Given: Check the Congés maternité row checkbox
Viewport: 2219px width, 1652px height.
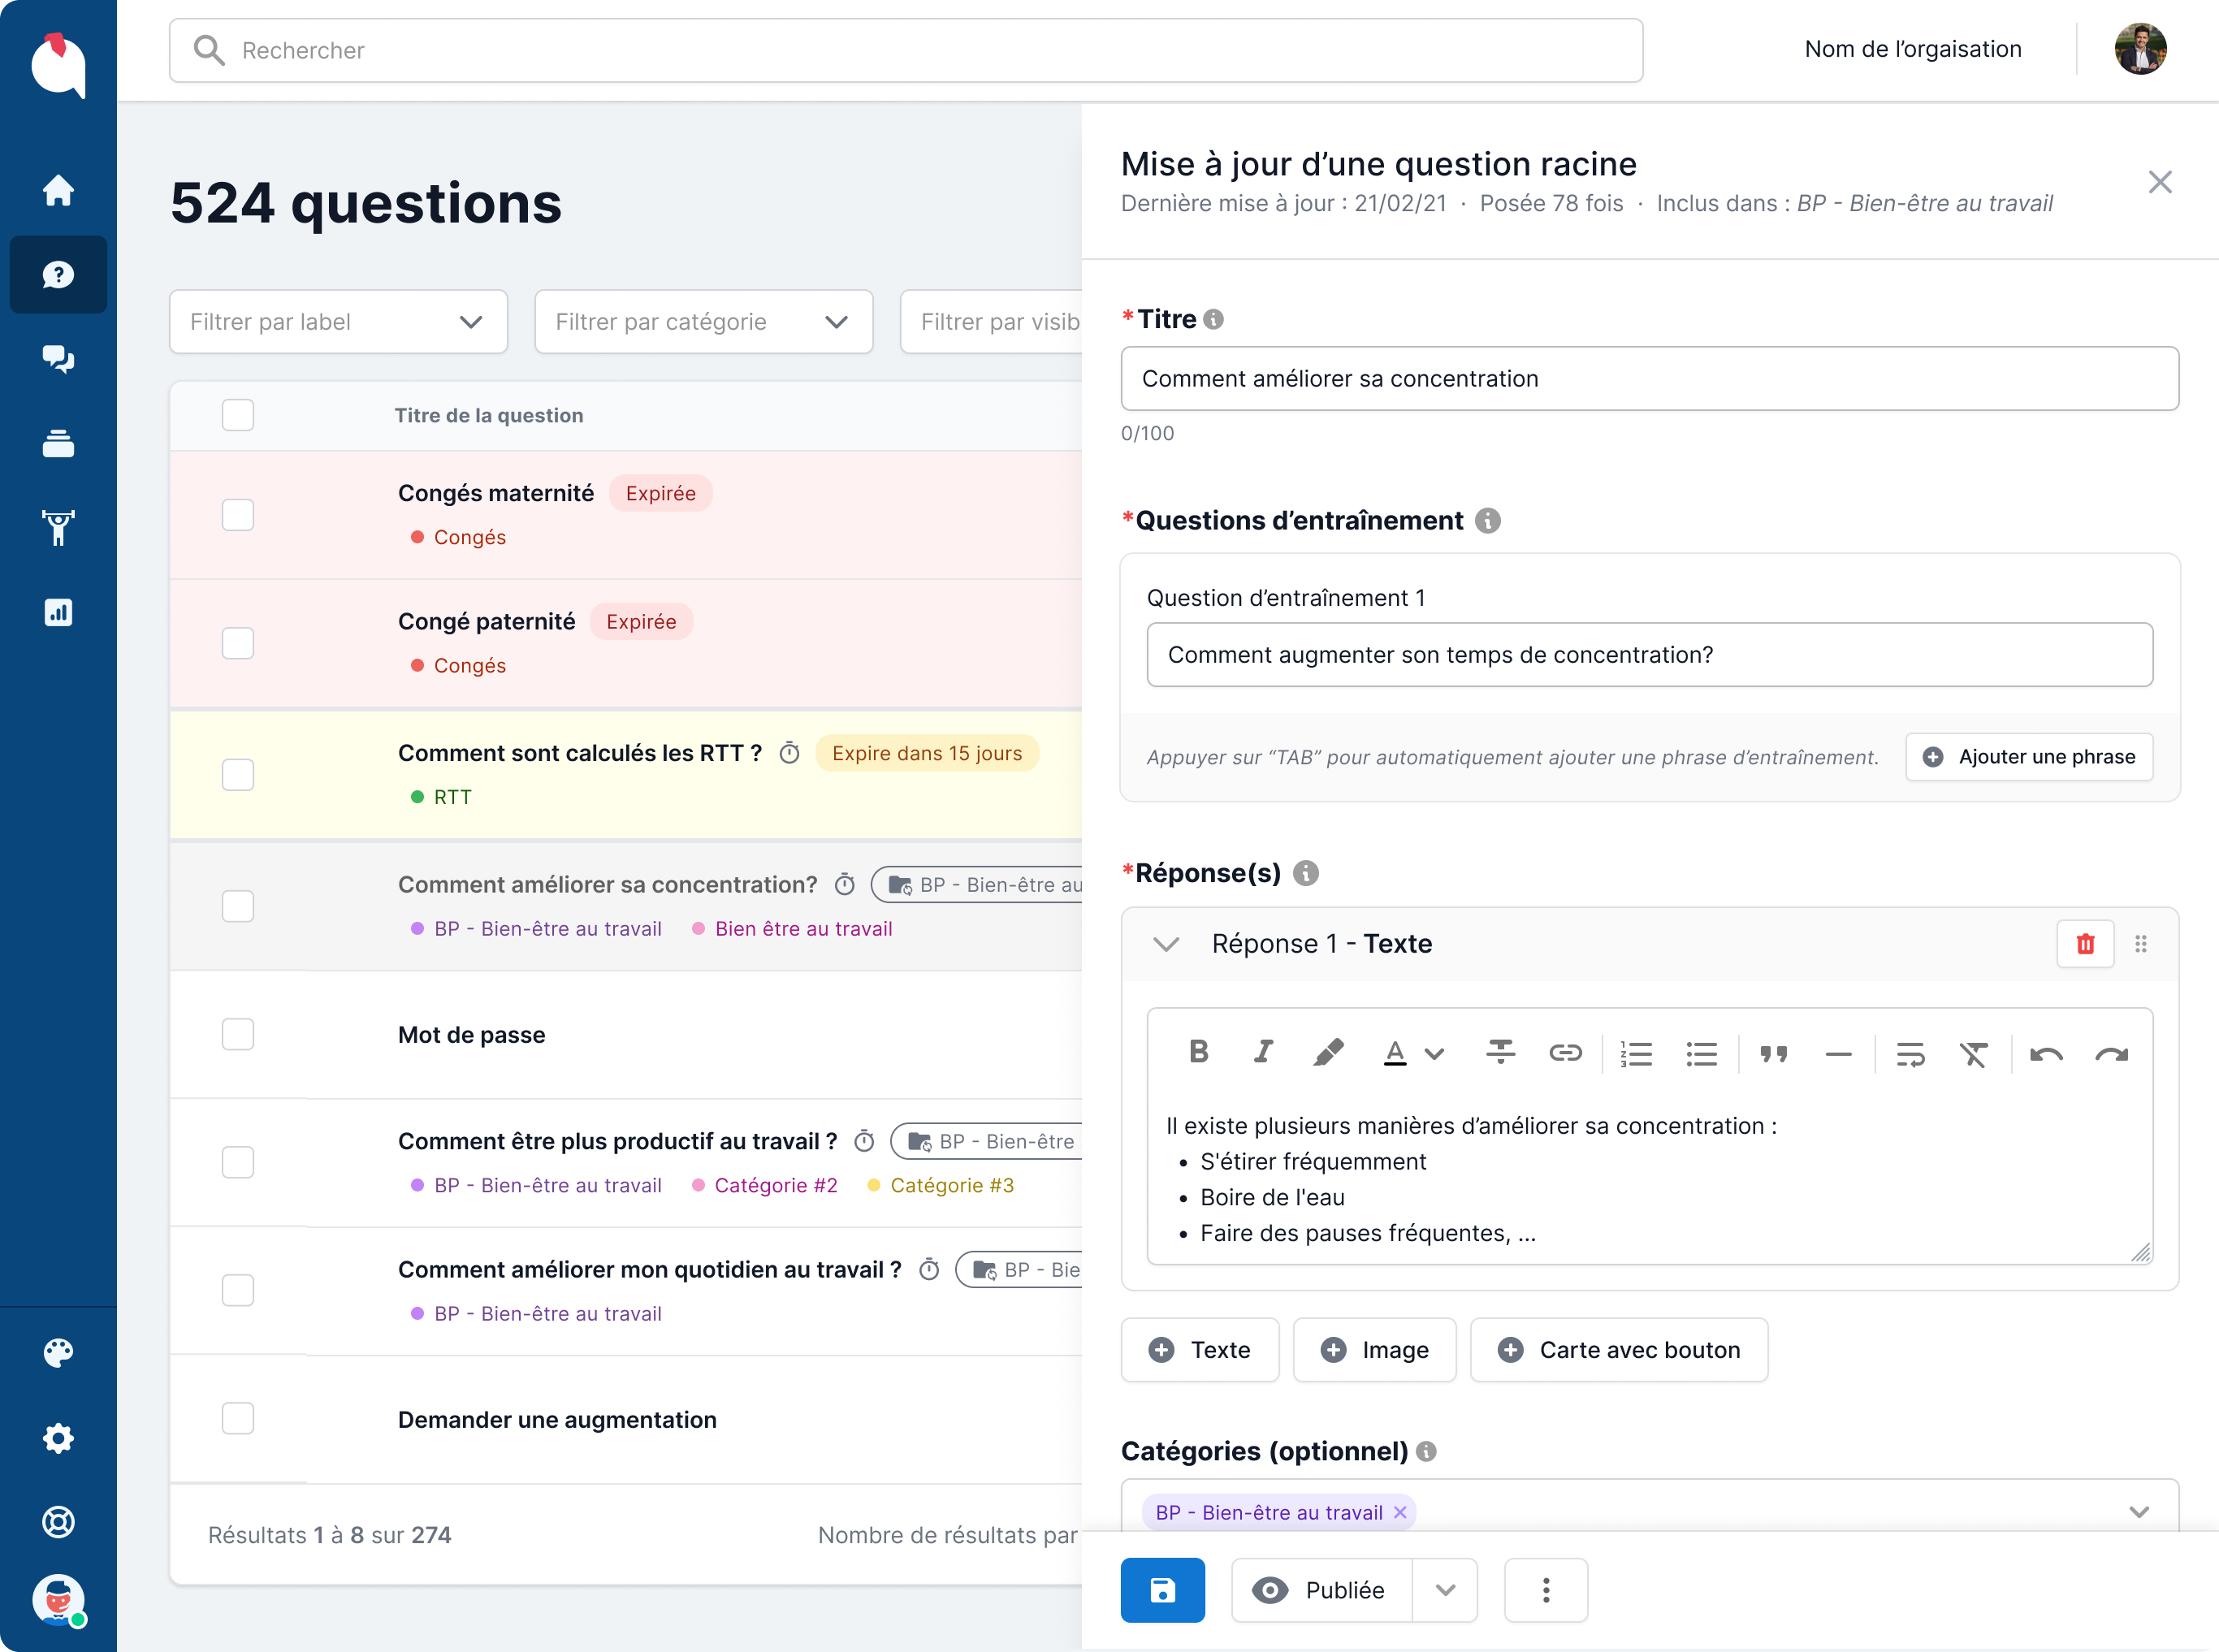Looking at the screenshot, I should pyautogui.click(x=237, y=515).
